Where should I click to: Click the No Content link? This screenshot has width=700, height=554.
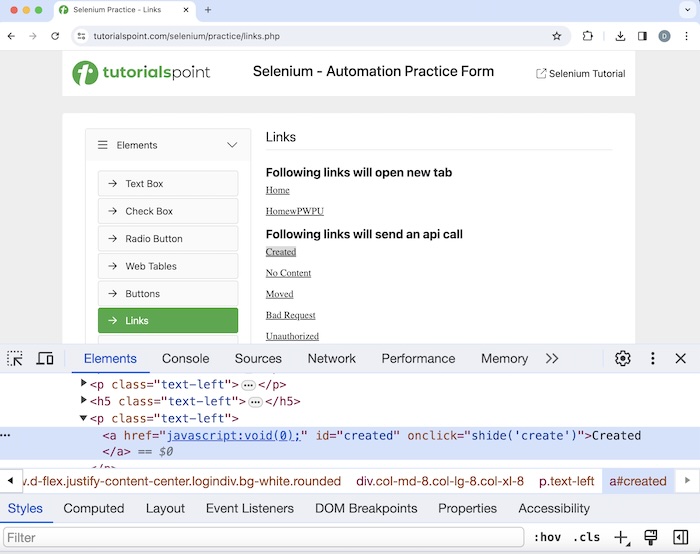pyautogui.click(x=288, y=273)
